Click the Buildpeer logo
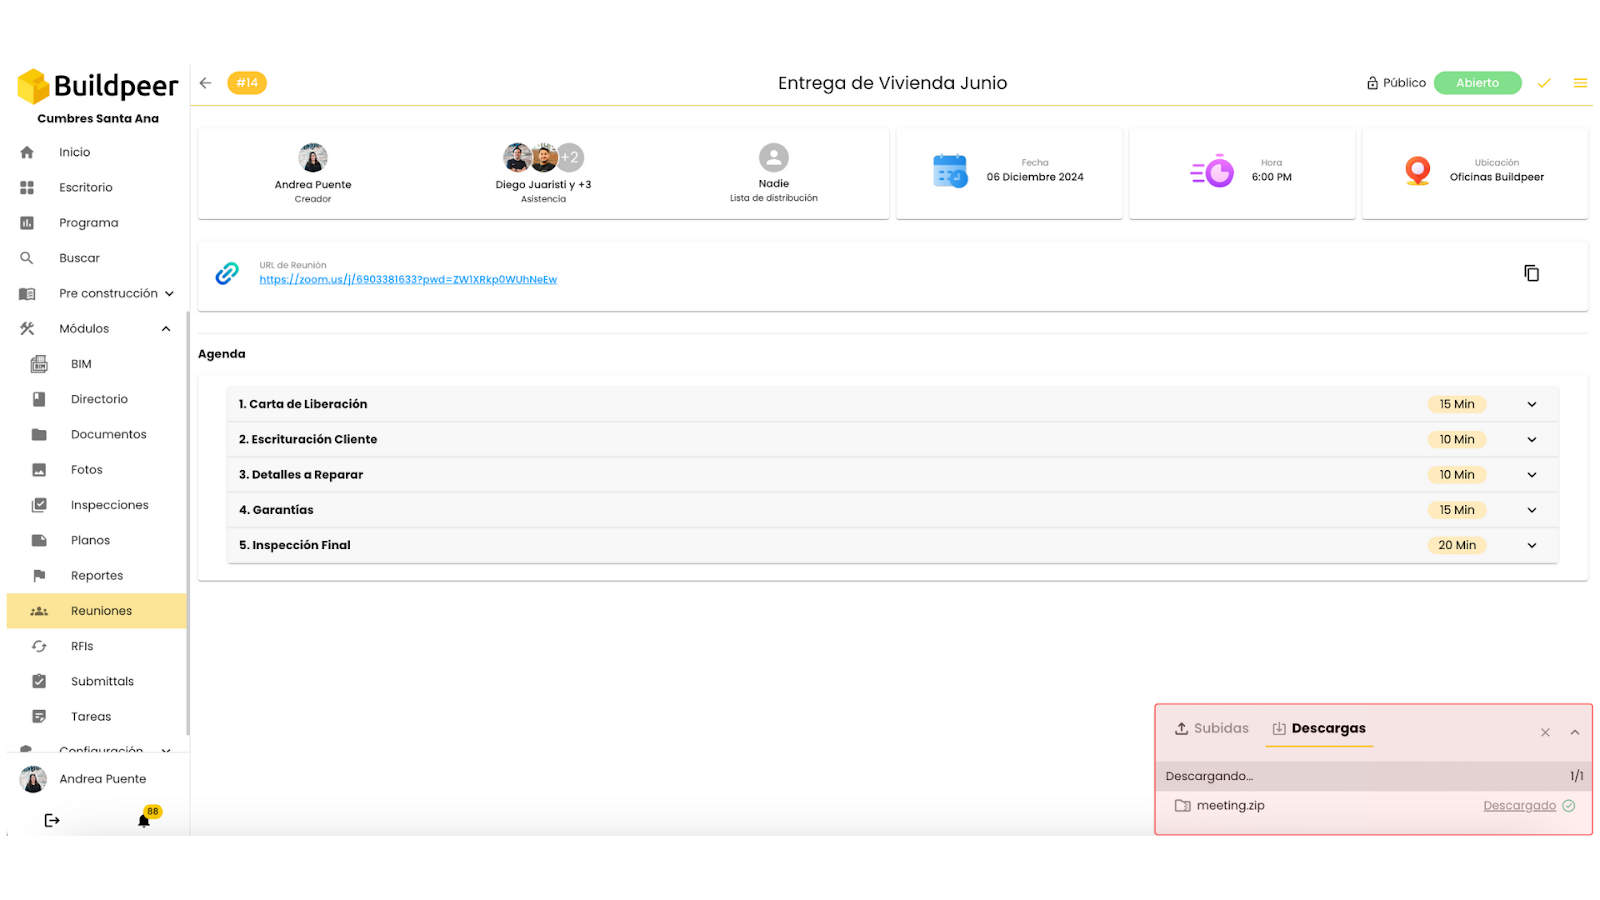 click(98, 87)
